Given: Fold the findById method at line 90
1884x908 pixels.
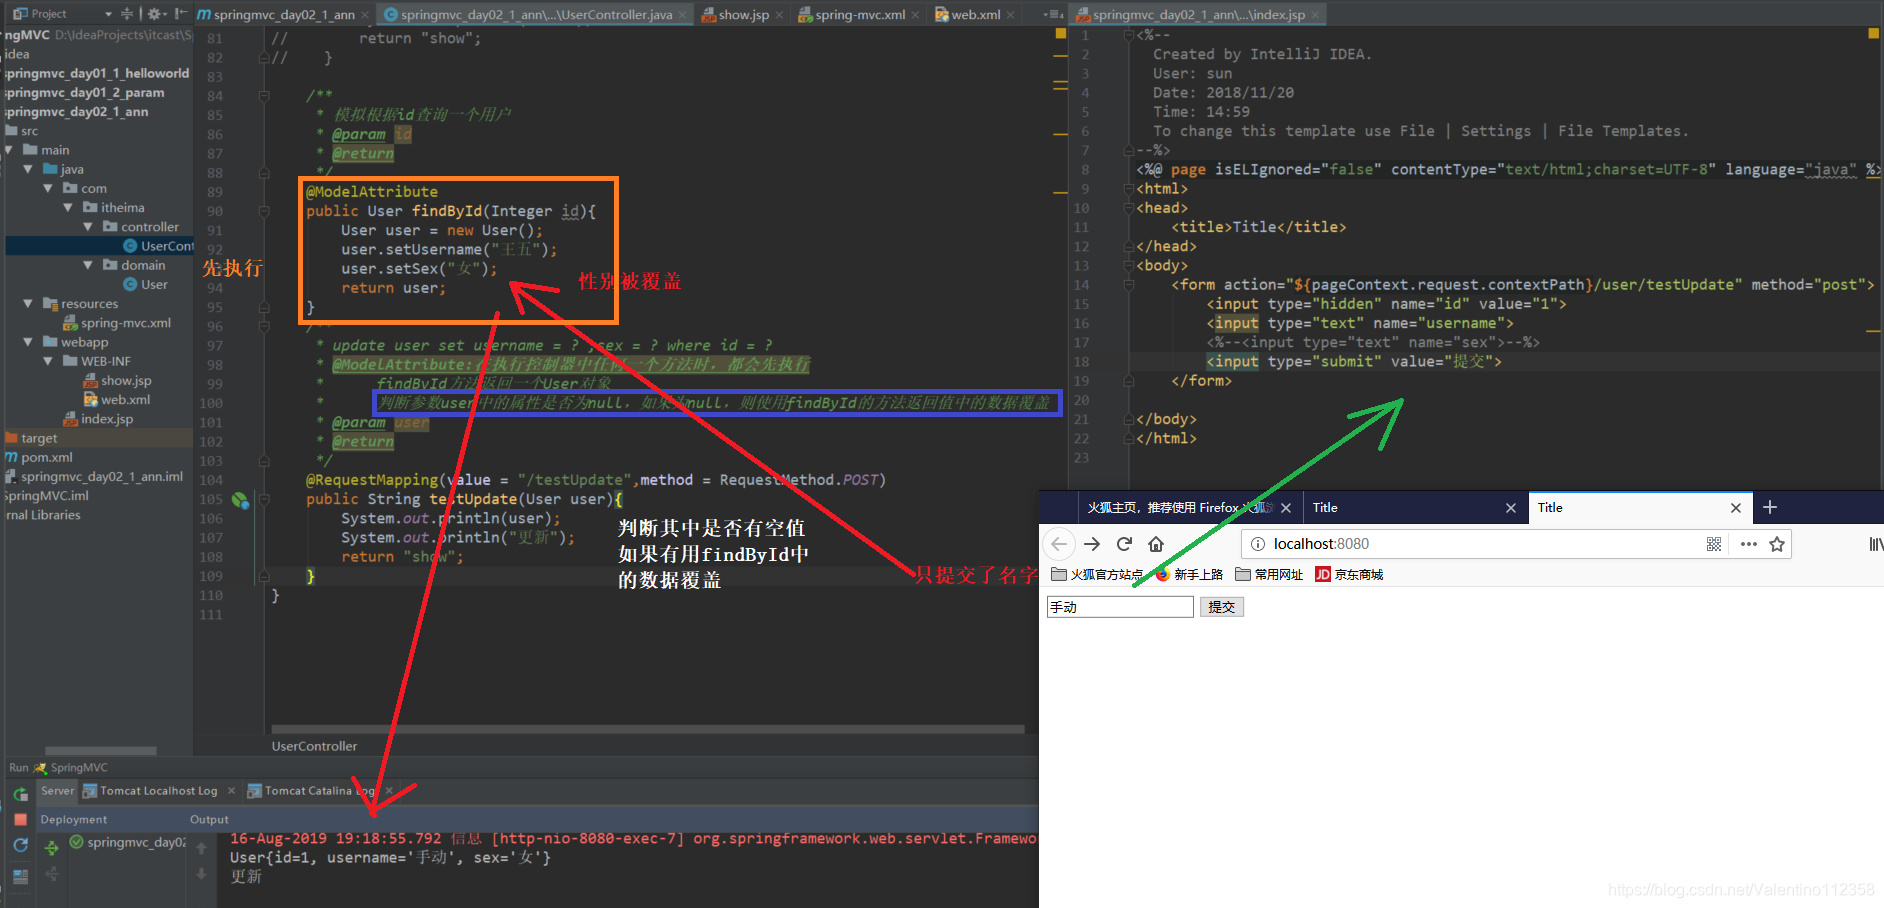Looking at the screenshot, I should click(264, 211).
